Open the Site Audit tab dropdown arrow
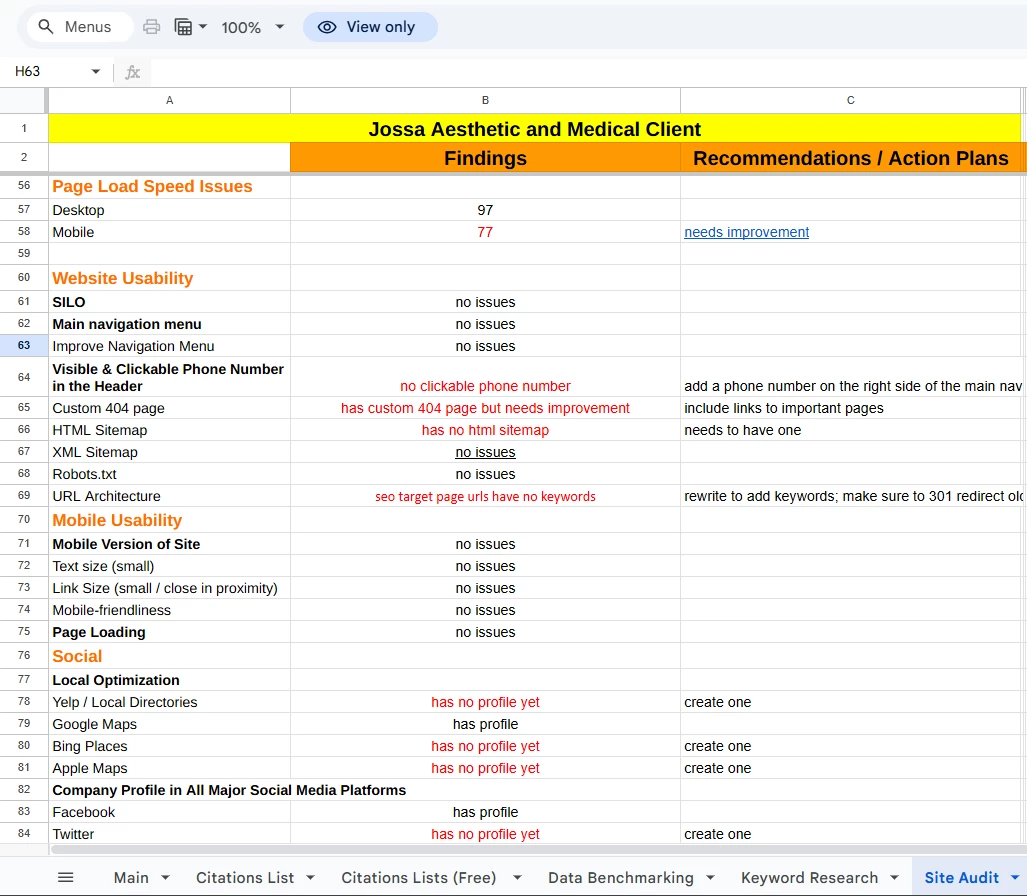Screen dimensions: 1027x896 coord(1015,878)
